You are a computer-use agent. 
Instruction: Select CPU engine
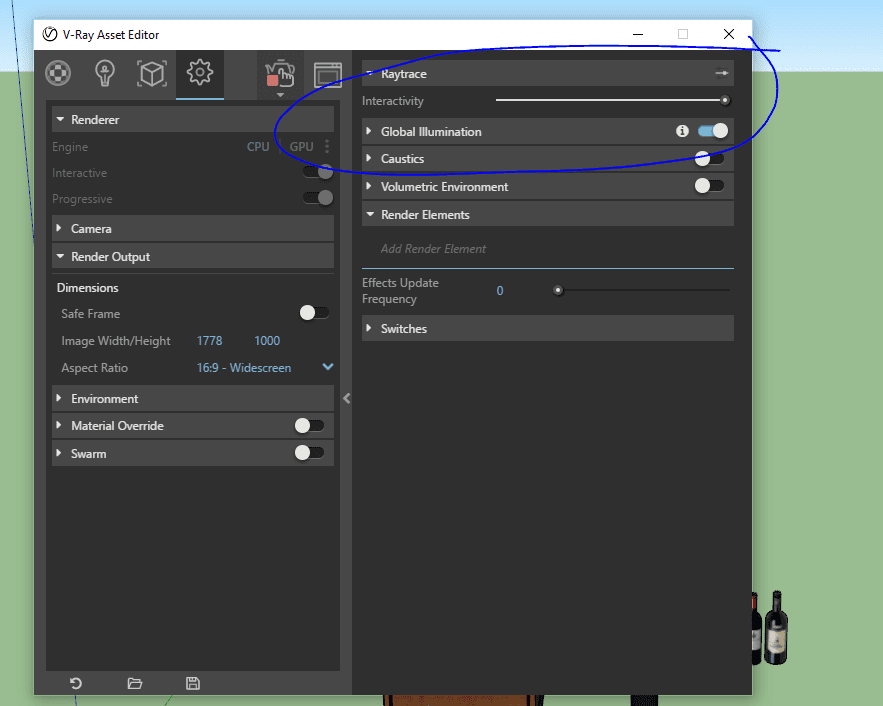258,146
